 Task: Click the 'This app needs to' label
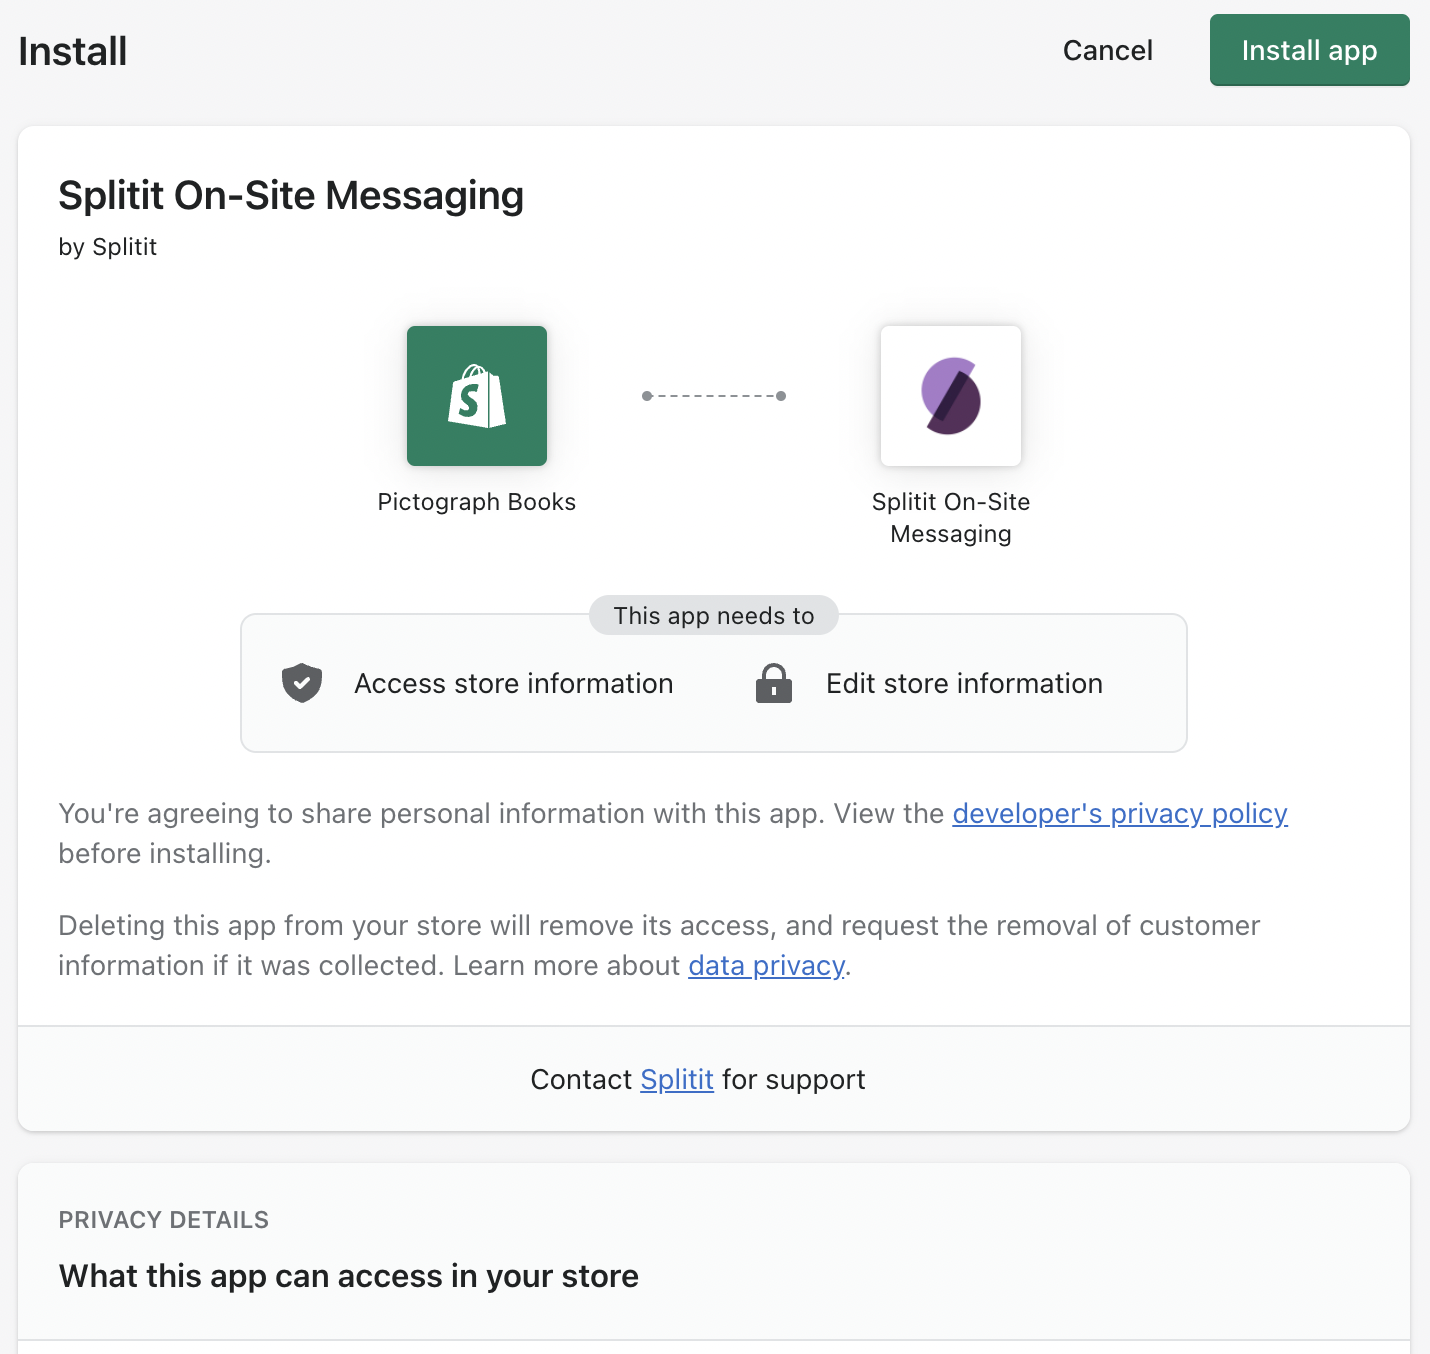point(714,615)
